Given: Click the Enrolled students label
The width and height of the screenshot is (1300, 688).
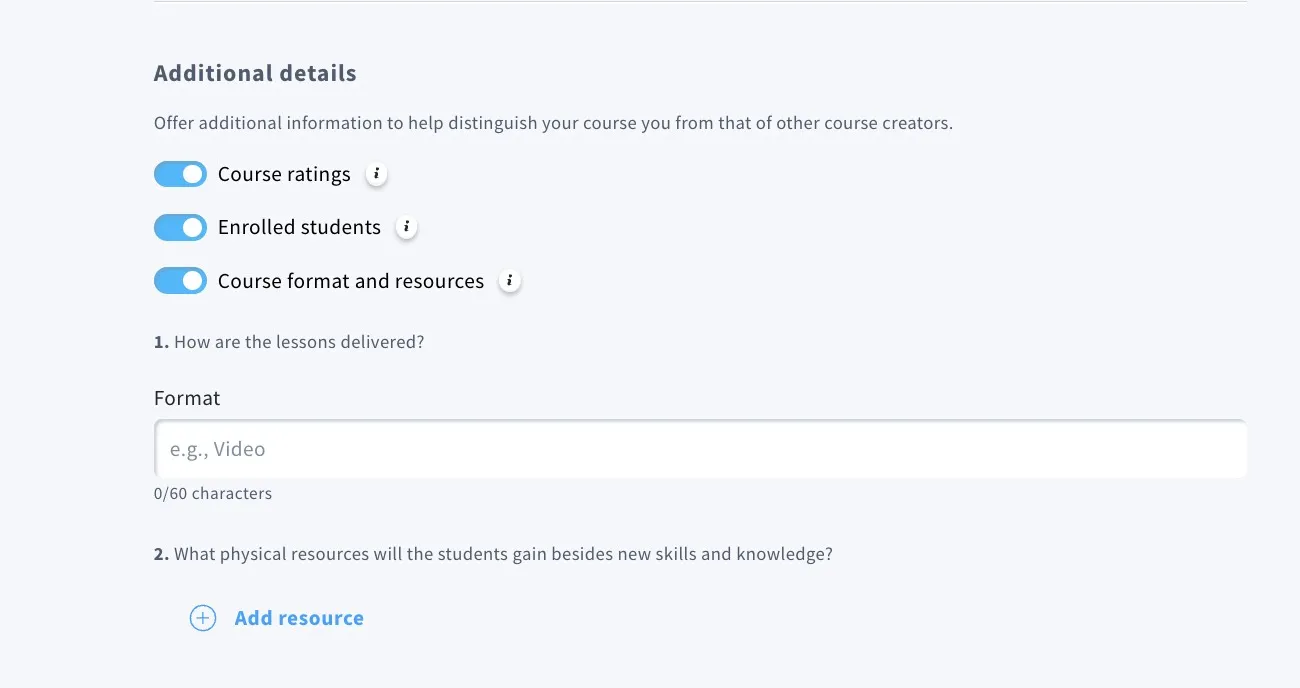Looking at the screenshot, I should pyautogui.click(x=299, y=227).
